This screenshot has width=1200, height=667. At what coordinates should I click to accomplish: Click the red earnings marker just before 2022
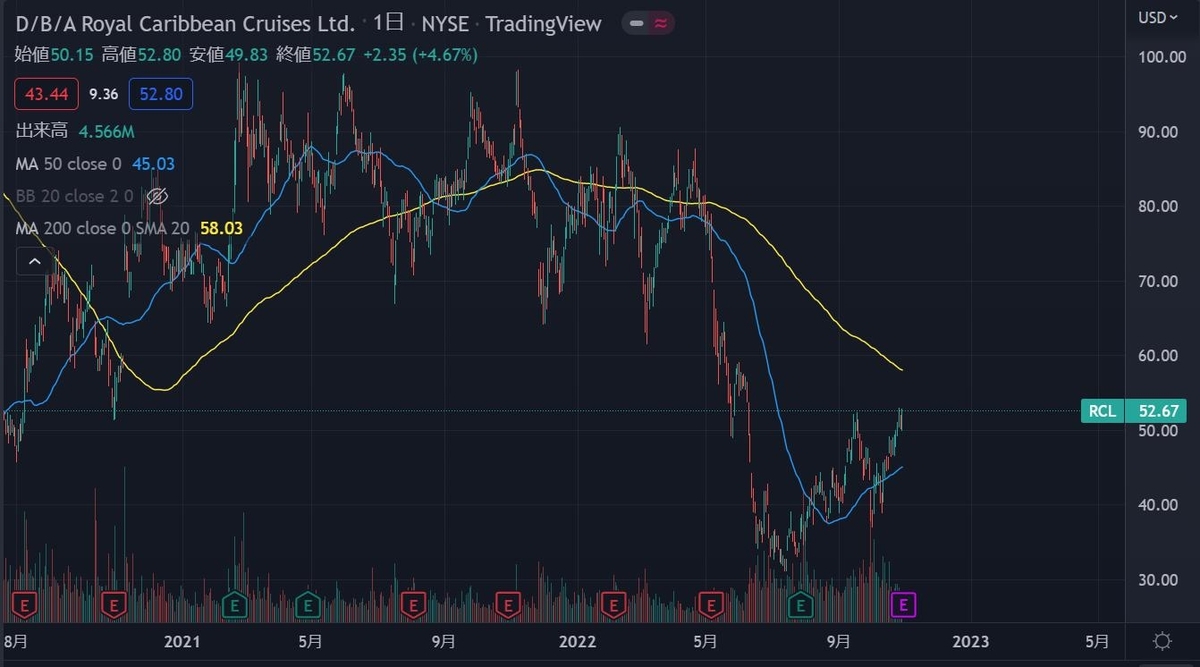[x=509, y=604]
